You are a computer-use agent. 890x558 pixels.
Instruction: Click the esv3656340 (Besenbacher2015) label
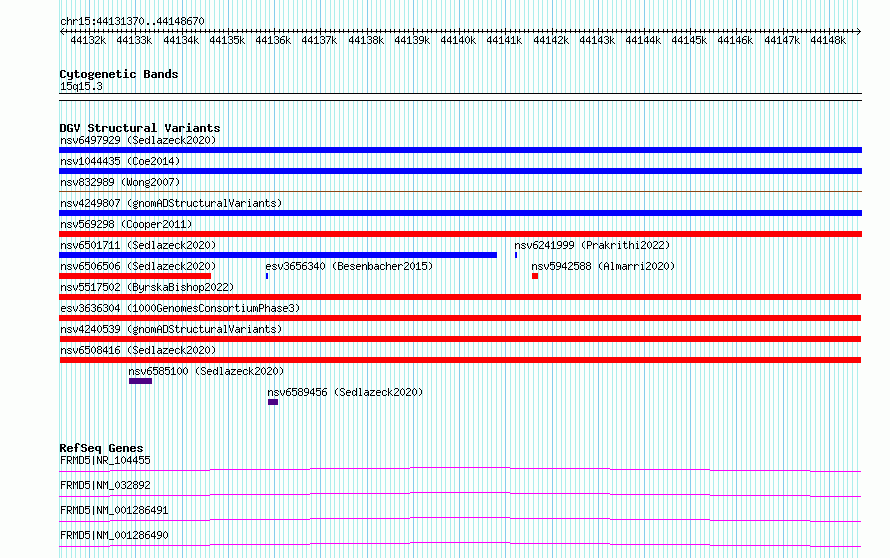pos(349,266)
